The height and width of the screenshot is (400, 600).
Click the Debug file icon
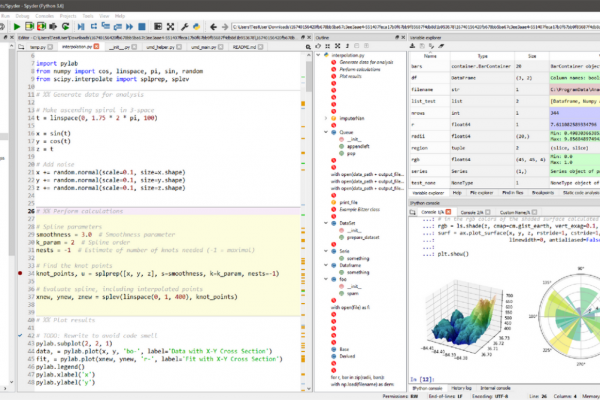(81, 26)
